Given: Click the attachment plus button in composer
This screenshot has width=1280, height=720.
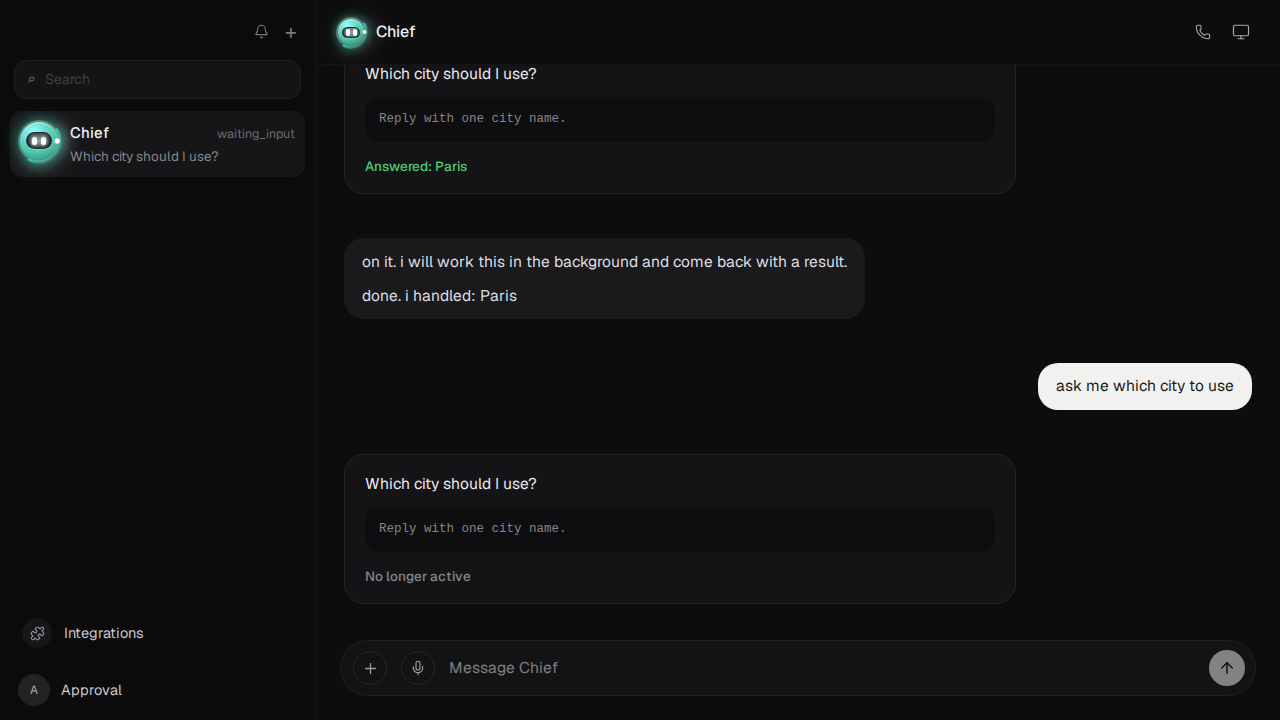Looking at the screenshot, I should (370, 668).
